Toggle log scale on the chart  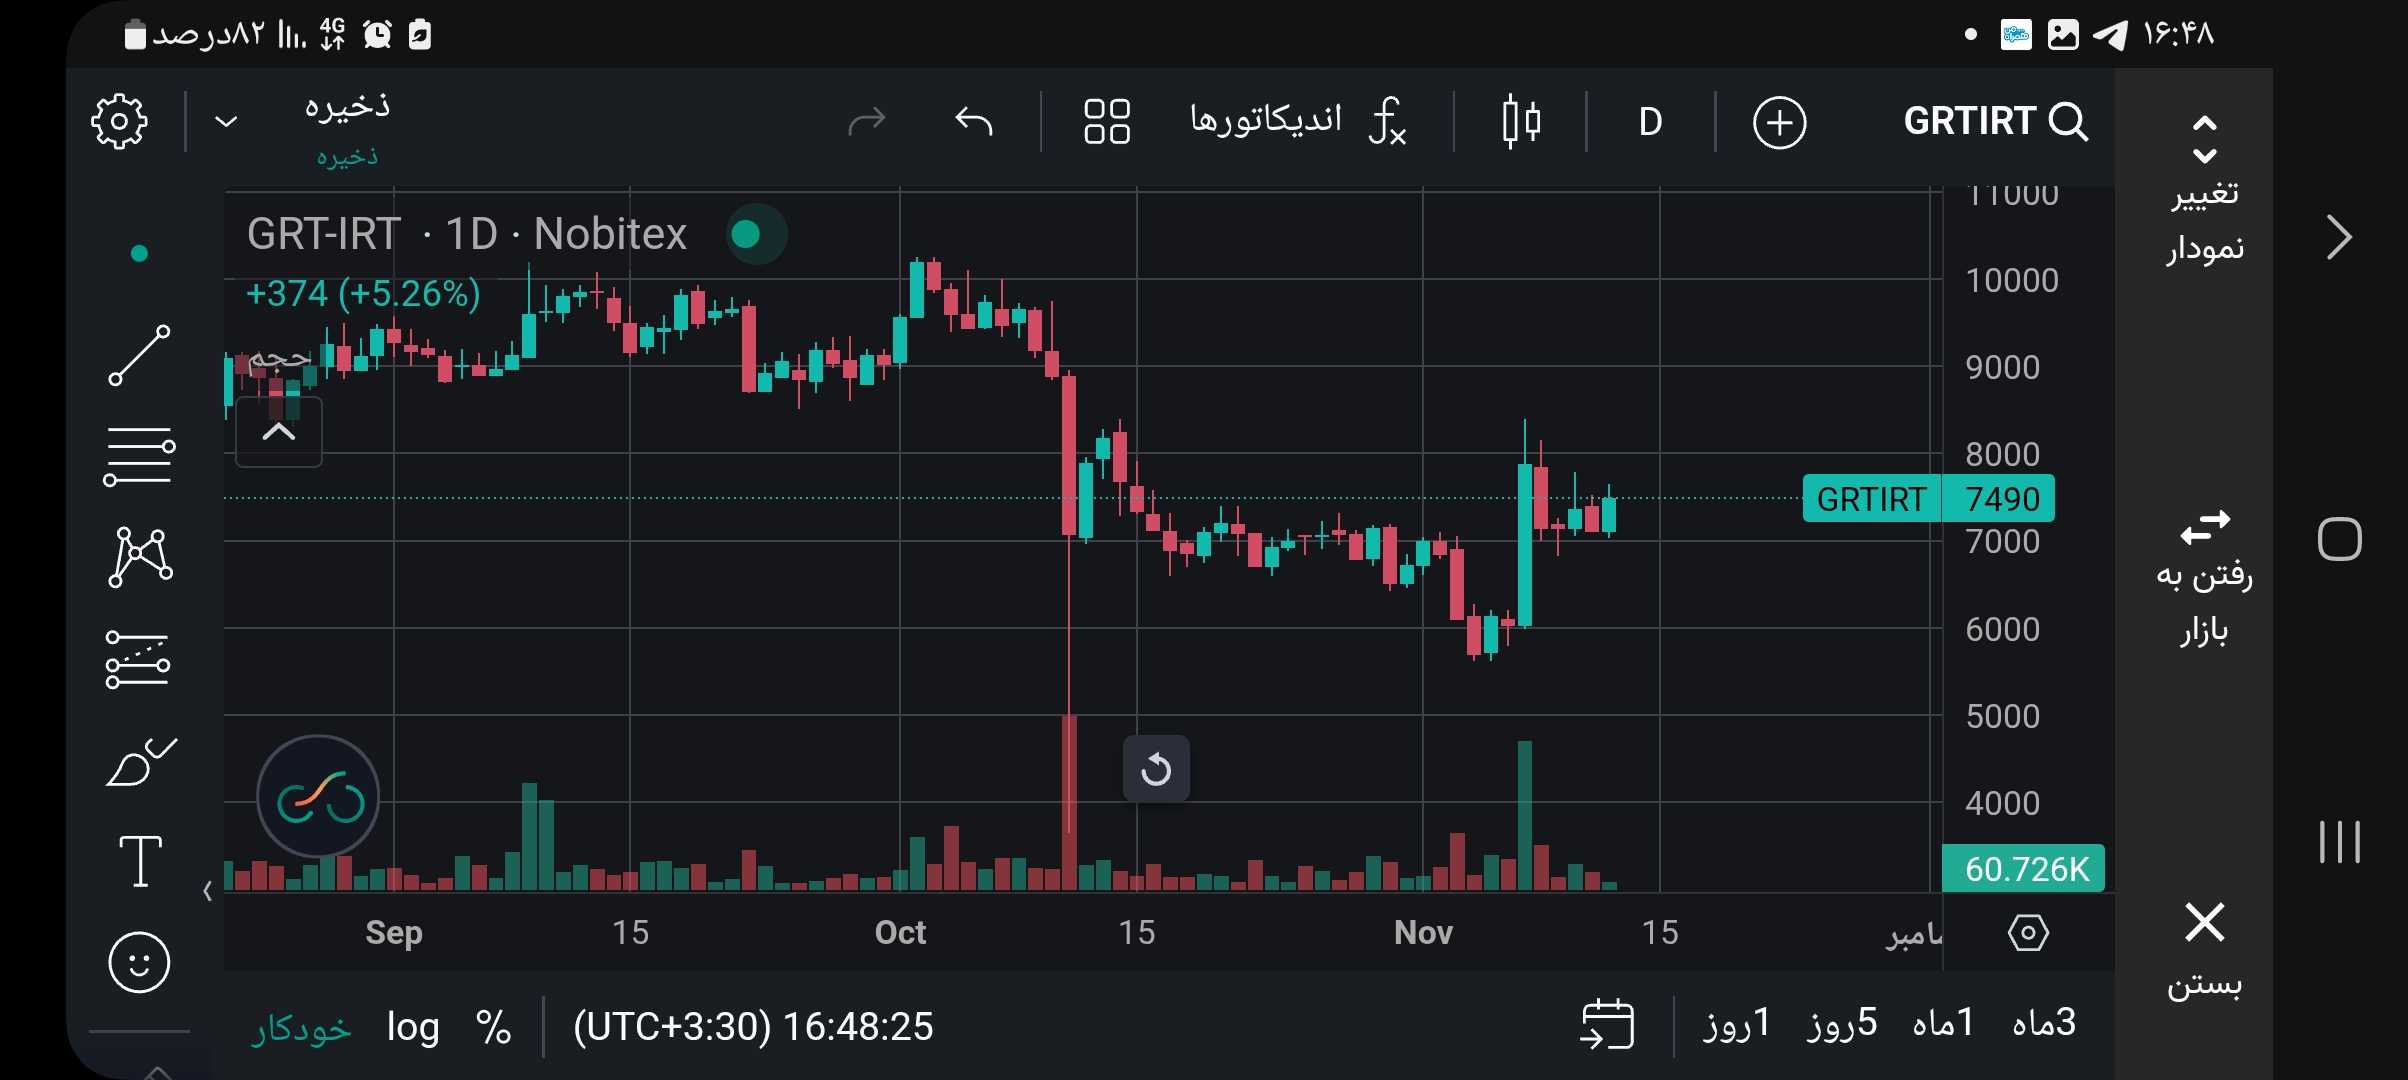413,1027
